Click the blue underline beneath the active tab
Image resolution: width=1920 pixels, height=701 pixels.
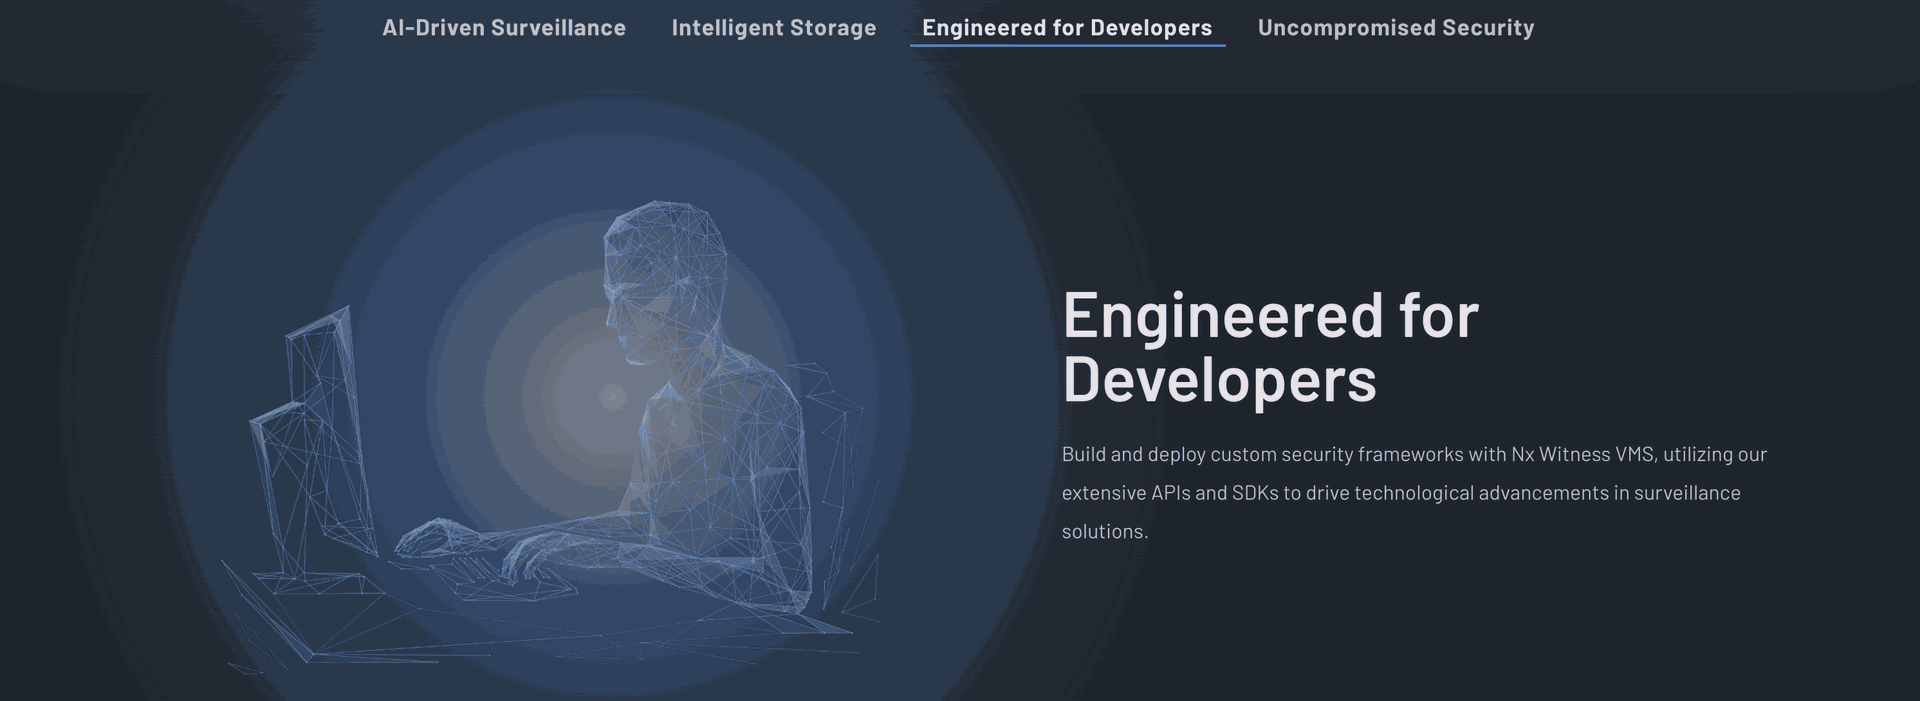click(1066, 46)
